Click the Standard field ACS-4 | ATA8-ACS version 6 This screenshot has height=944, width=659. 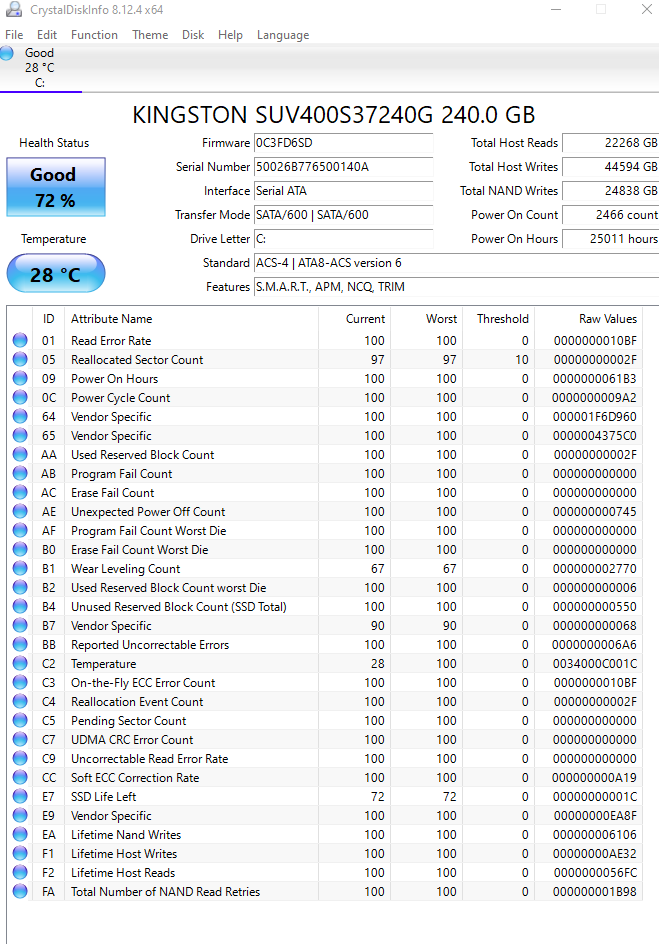pos(456,263)
